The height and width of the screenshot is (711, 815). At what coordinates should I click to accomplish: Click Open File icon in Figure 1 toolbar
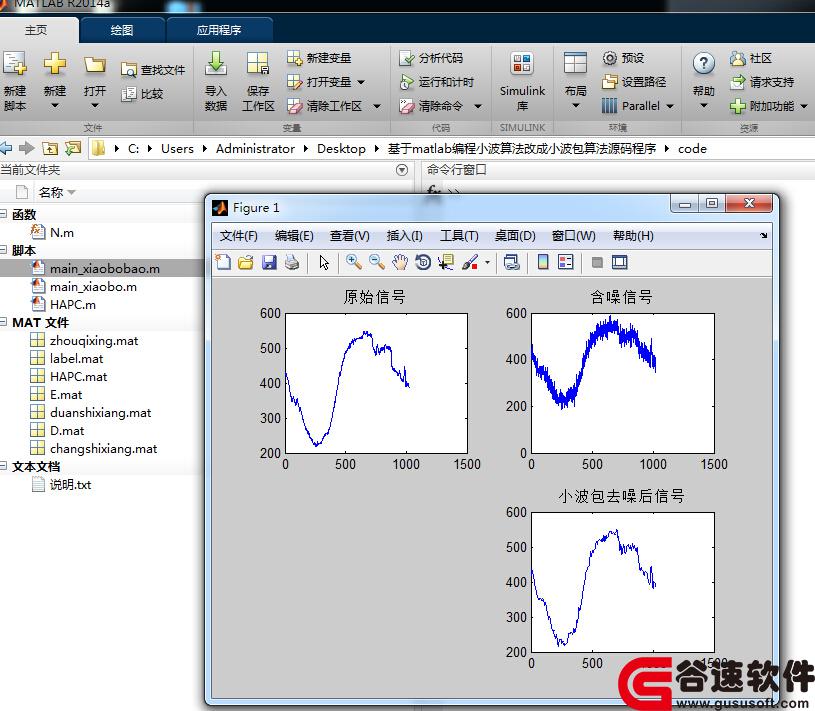(246, 262)
